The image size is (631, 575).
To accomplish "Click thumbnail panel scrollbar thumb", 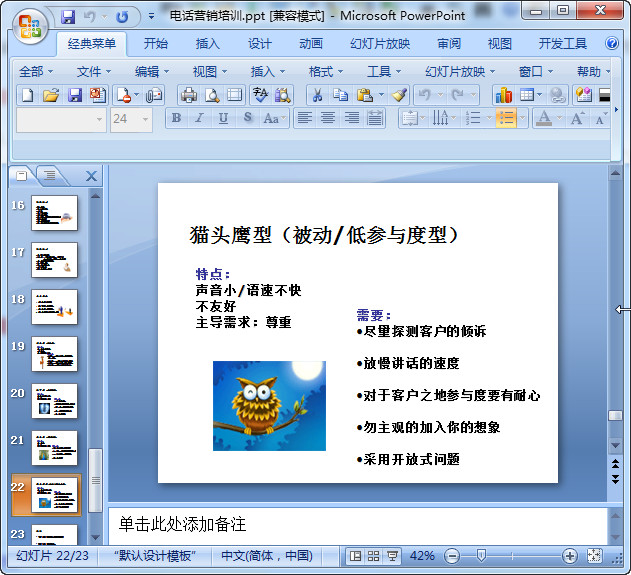I will tap(95, 480).
